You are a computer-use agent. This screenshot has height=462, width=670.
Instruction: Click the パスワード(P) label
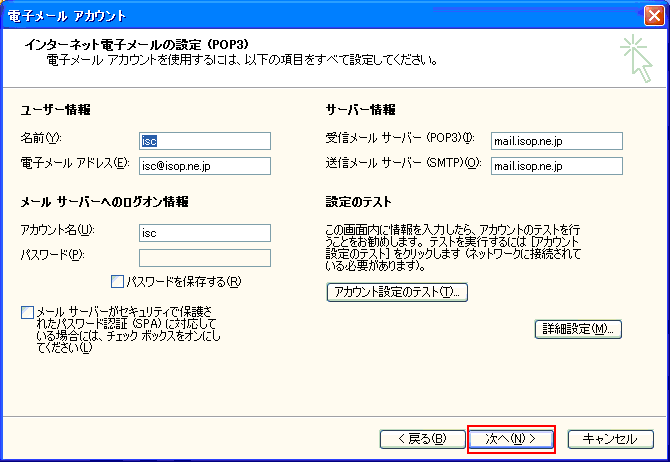click(53, 255)
